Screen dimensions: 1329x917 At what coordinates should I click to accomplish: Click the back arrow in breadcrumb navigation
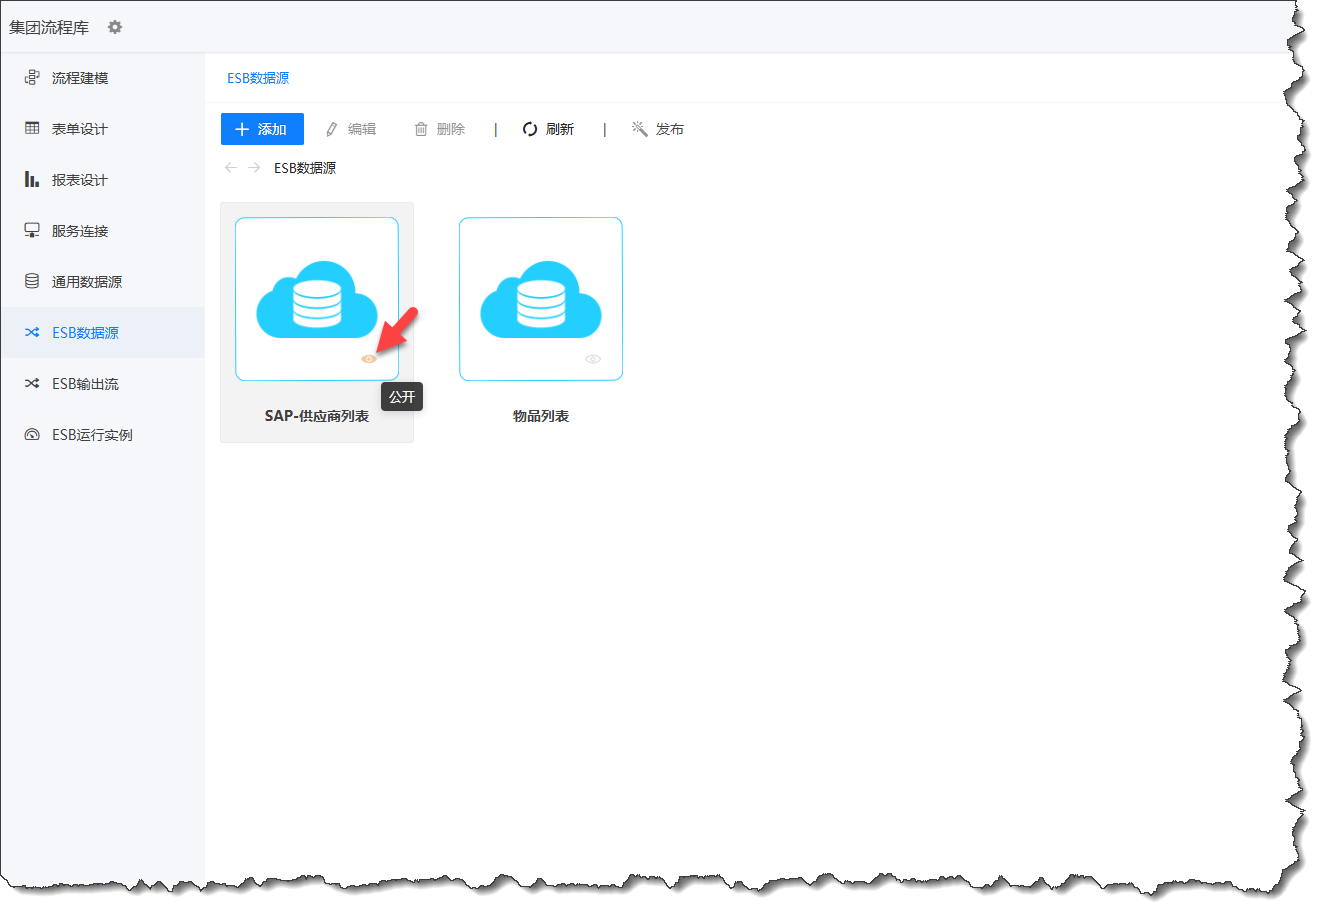231,168
